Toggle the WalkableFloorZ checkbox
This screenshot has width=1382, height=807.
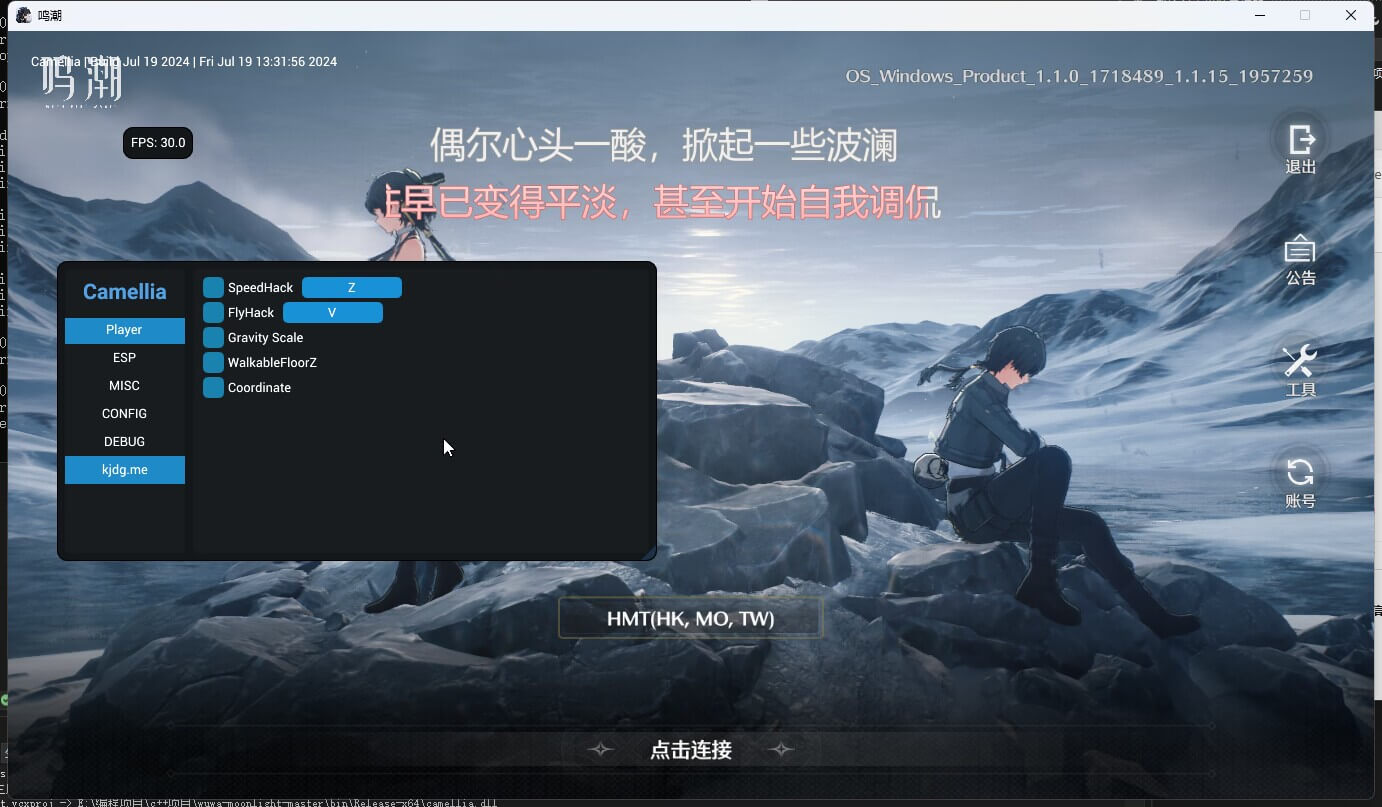click(213, 363)
